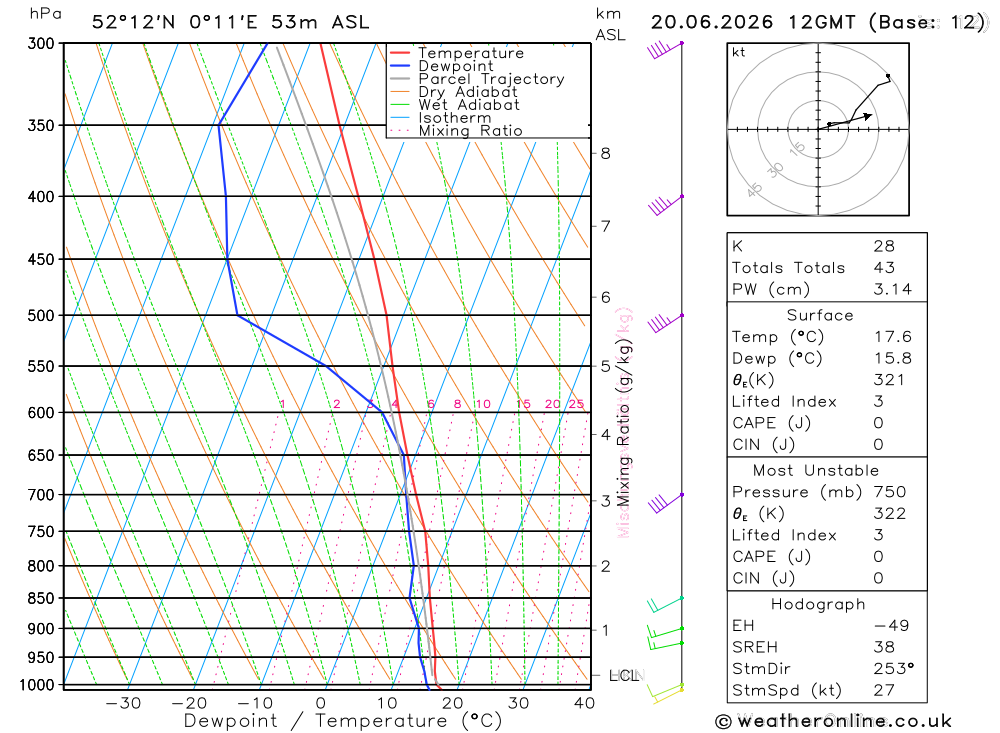Click the LCL level marker label
The height and width of the screenshot is (733, 1000).
624,676
